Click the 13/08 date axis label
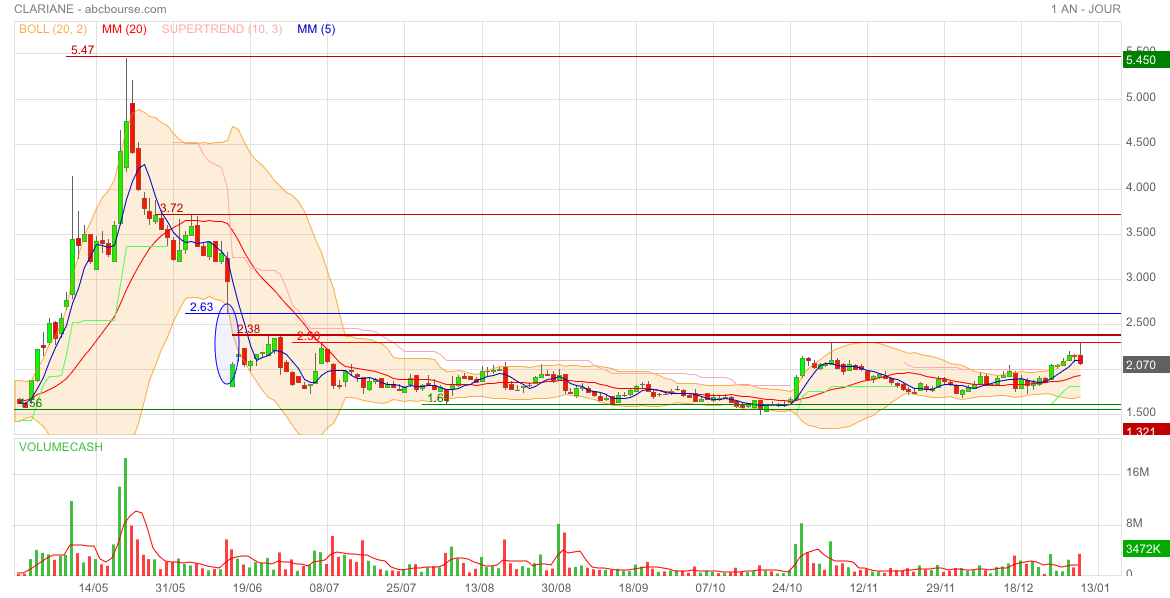Image resolution: width=1170 pixels, height=598 pixels. click(x=479, y=588)
